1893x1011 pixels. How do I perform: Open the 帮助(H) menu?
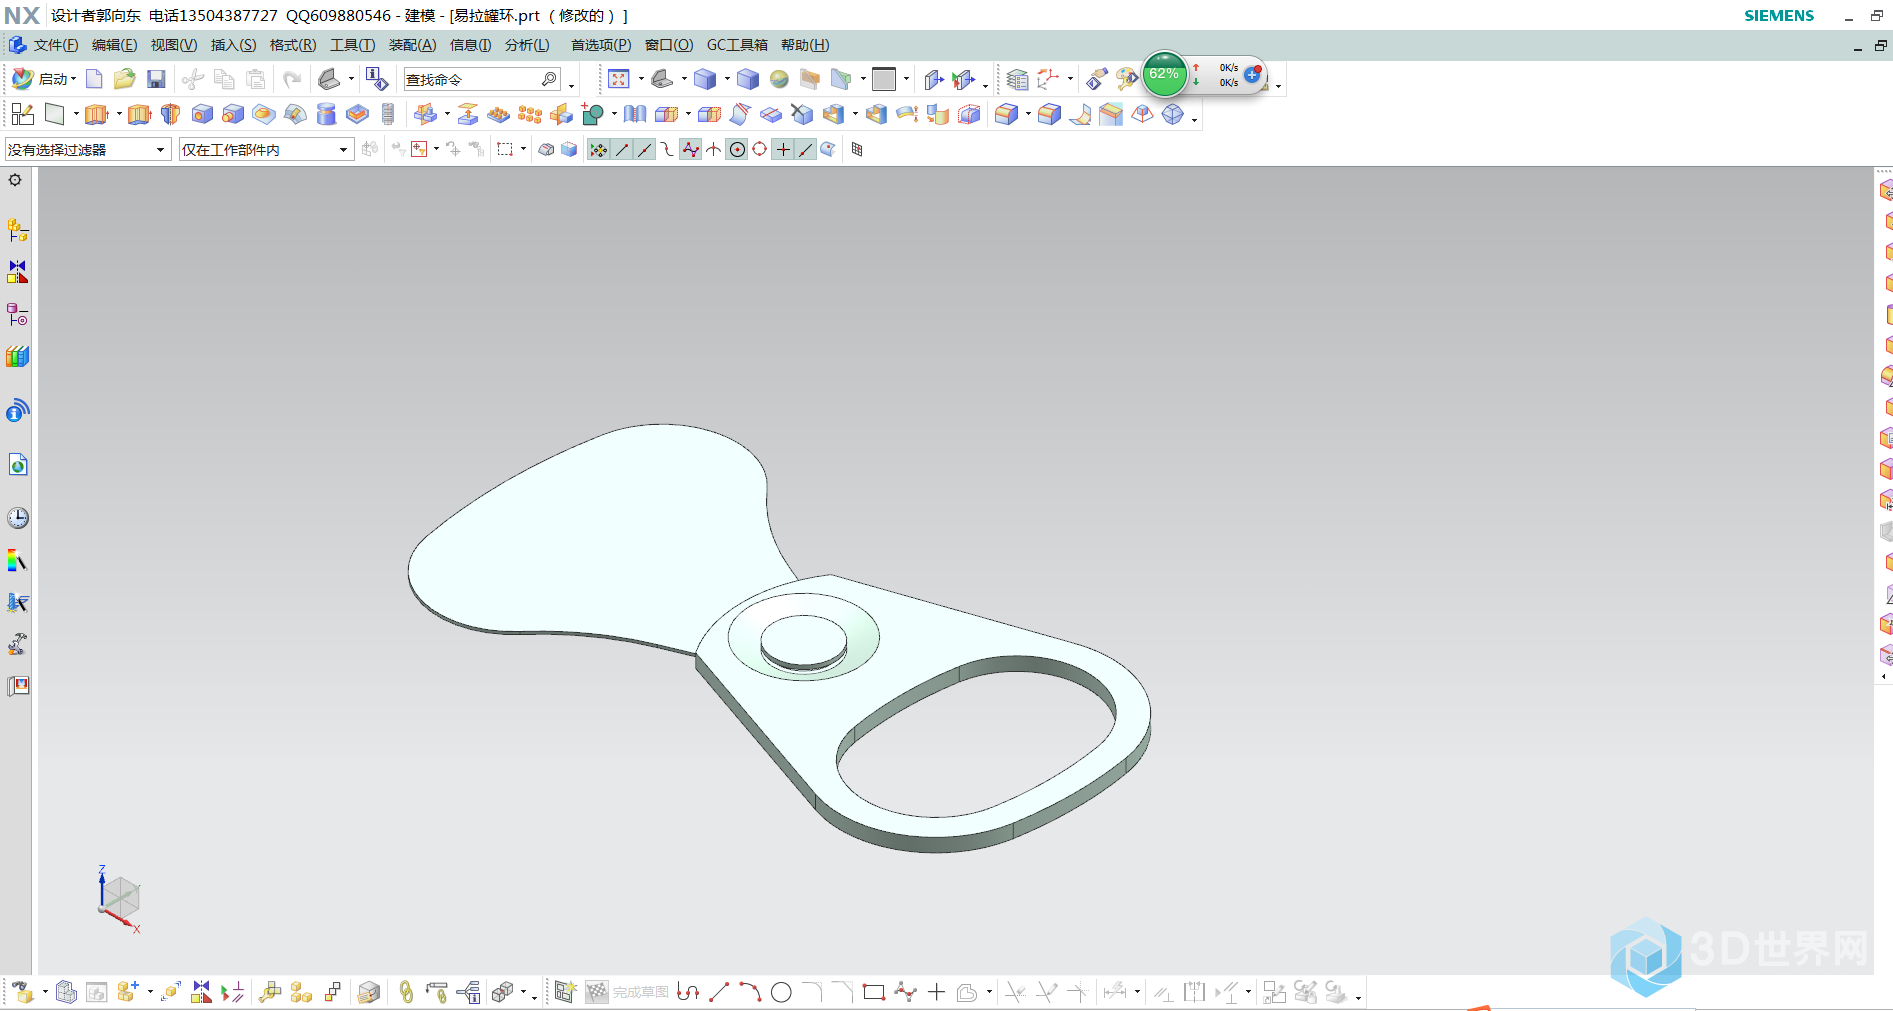[804, 45]
